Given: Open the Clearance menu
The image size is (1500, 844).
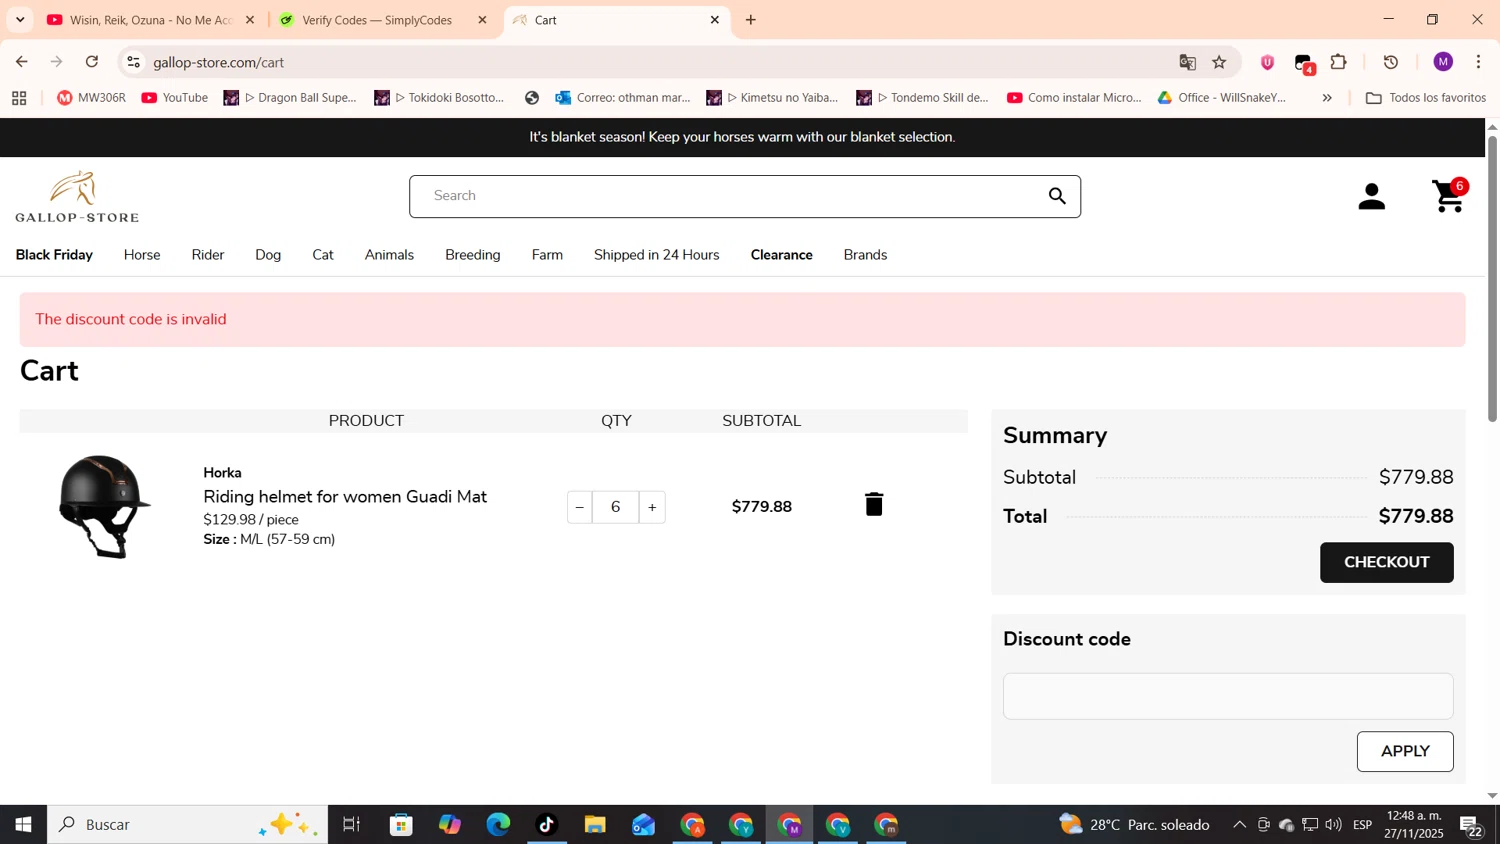Looking at the screenshot, I should pyautogui.click(x=782, y=255).
